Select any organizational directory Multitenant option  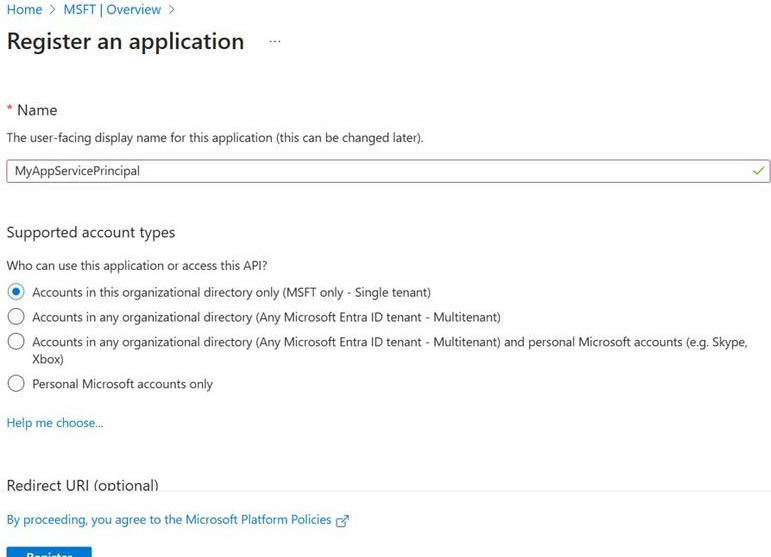click(16, 317)
